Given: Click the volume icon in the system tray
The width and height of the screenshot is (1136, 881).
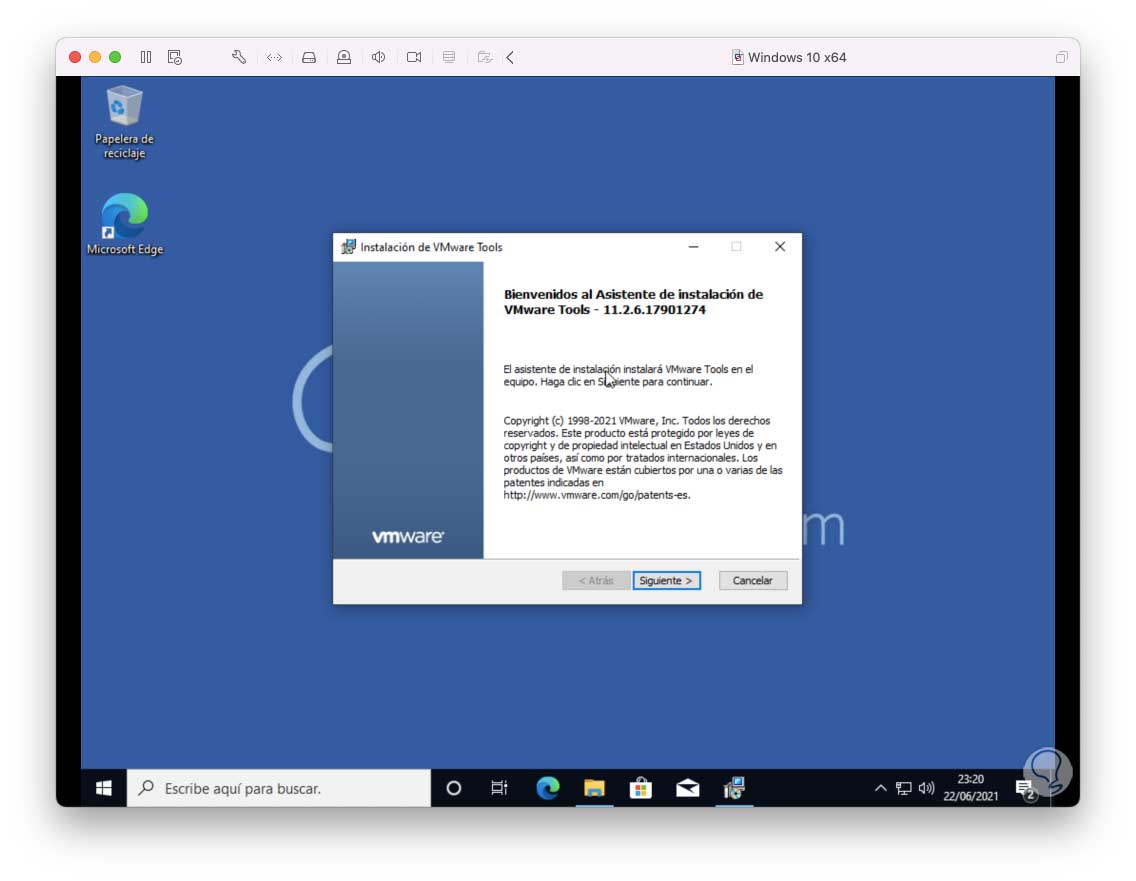Looking at the screenshot, I should tap(926, 788).
